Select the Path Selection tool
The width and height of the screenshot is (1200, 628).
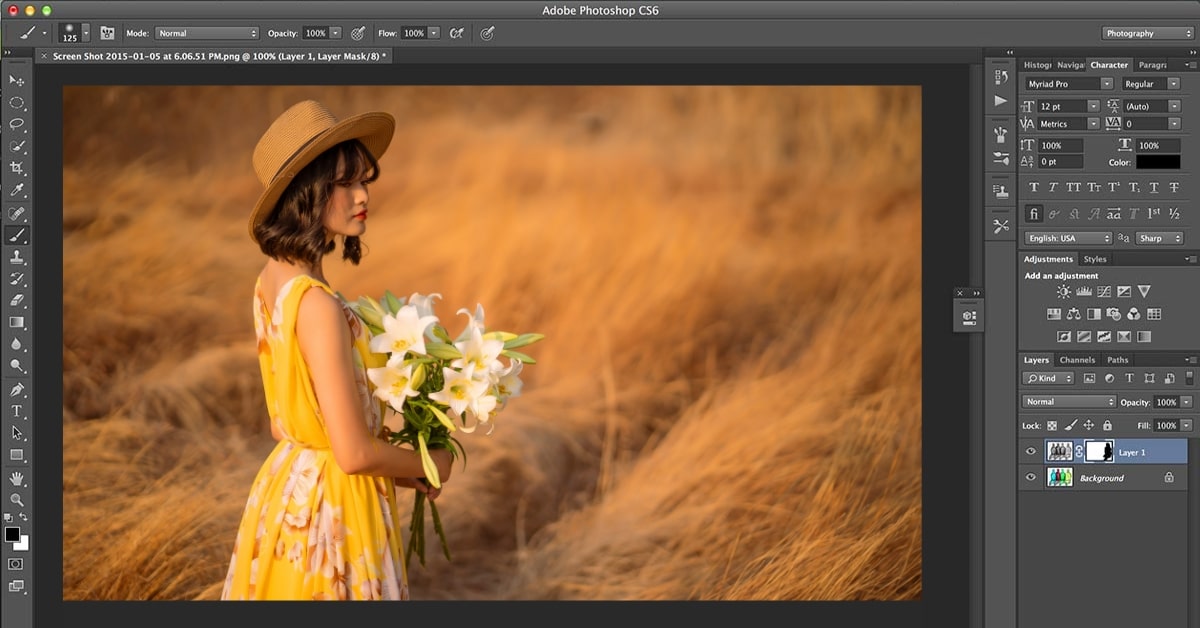coord(17,433)
